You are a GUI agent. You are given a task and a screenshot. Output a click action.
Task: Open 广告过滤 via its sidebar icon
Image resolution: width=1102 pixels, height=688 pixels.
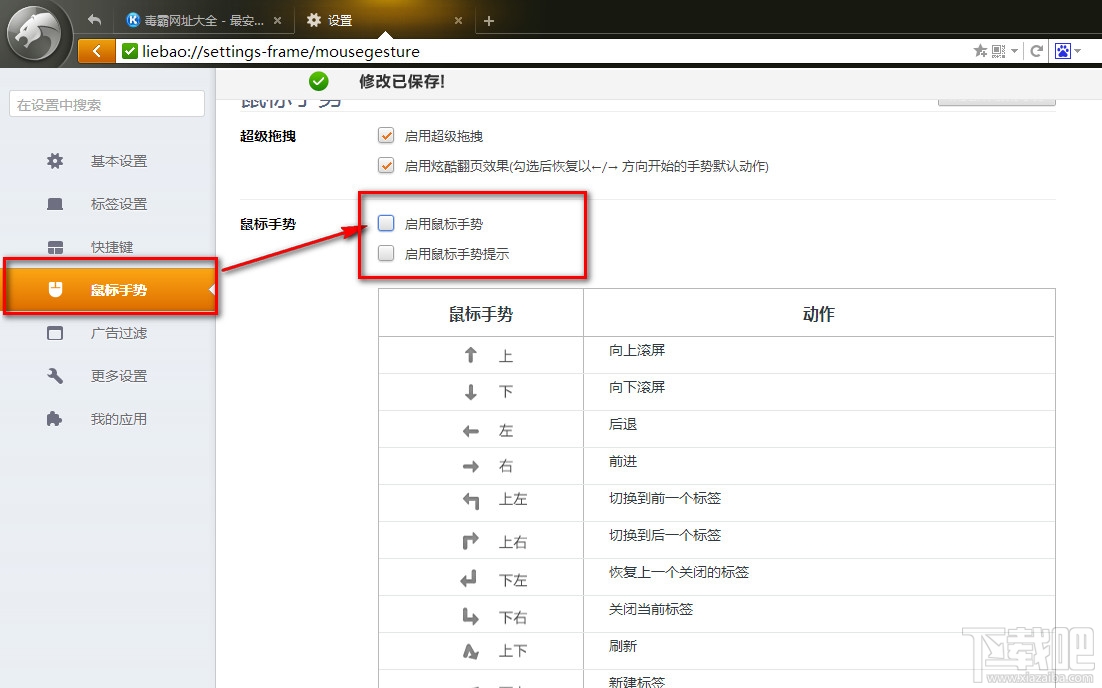coord(55,333)
